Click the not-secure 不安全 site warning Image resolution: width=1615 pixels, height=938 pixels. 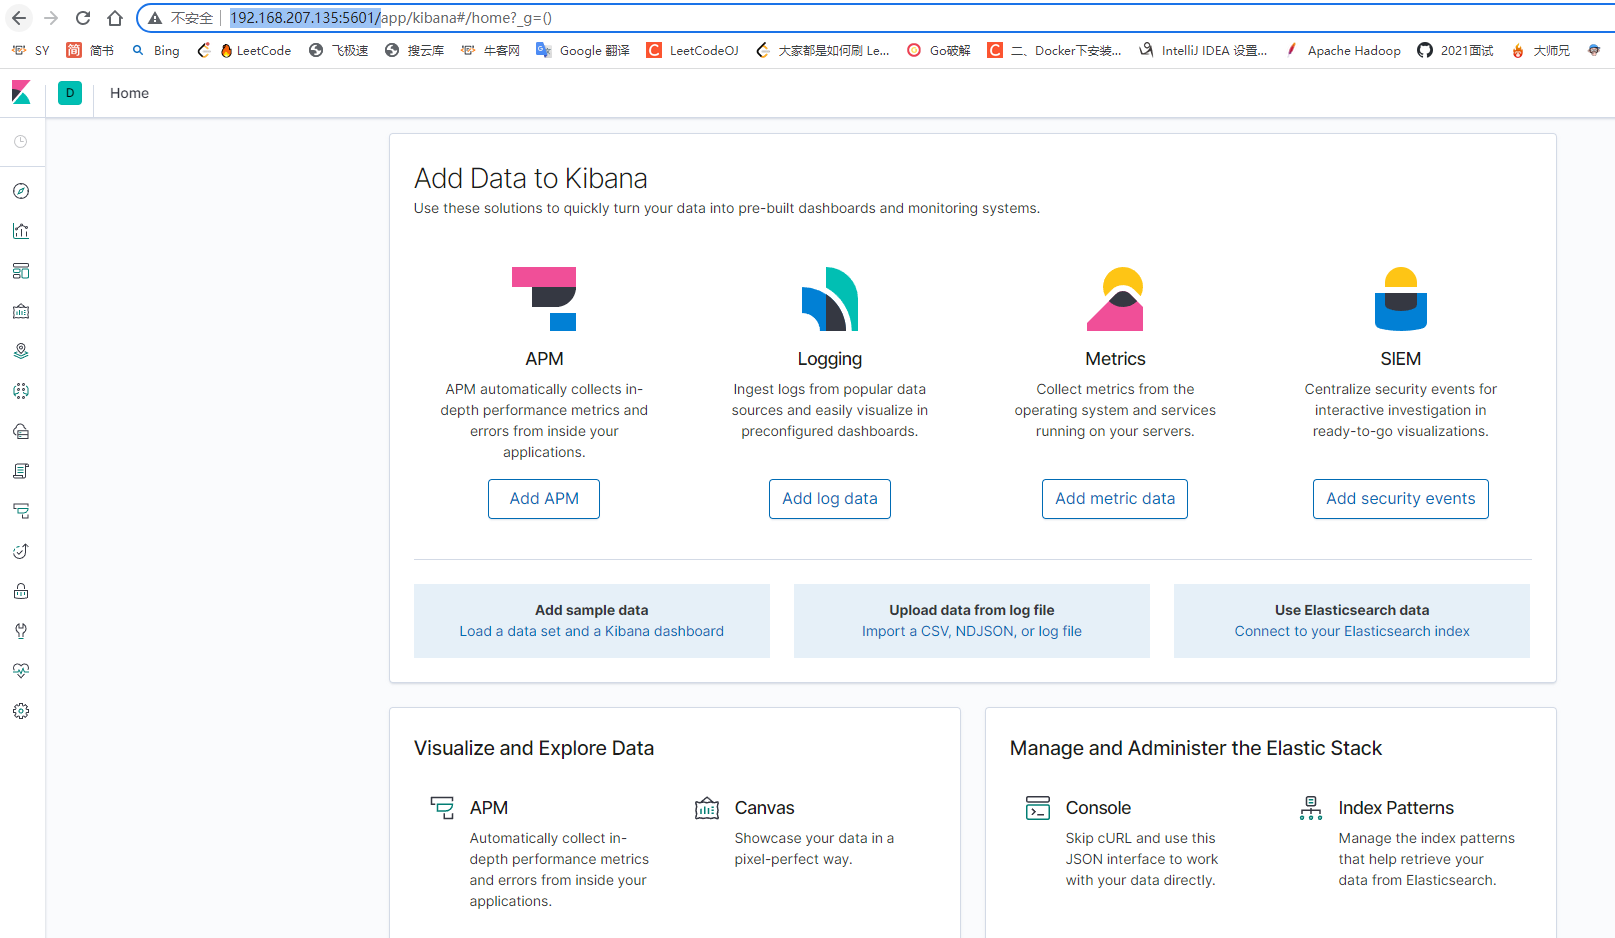tap(181, 18)
